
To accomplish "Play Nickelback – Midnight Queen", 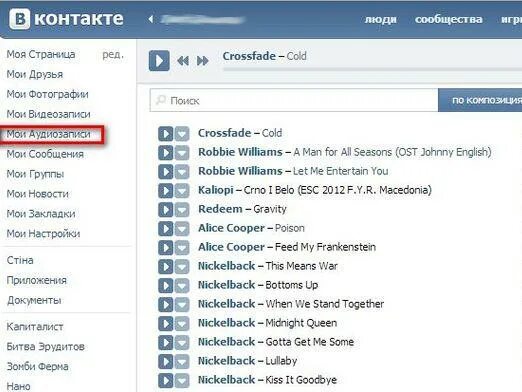I will tap(166, 324).
